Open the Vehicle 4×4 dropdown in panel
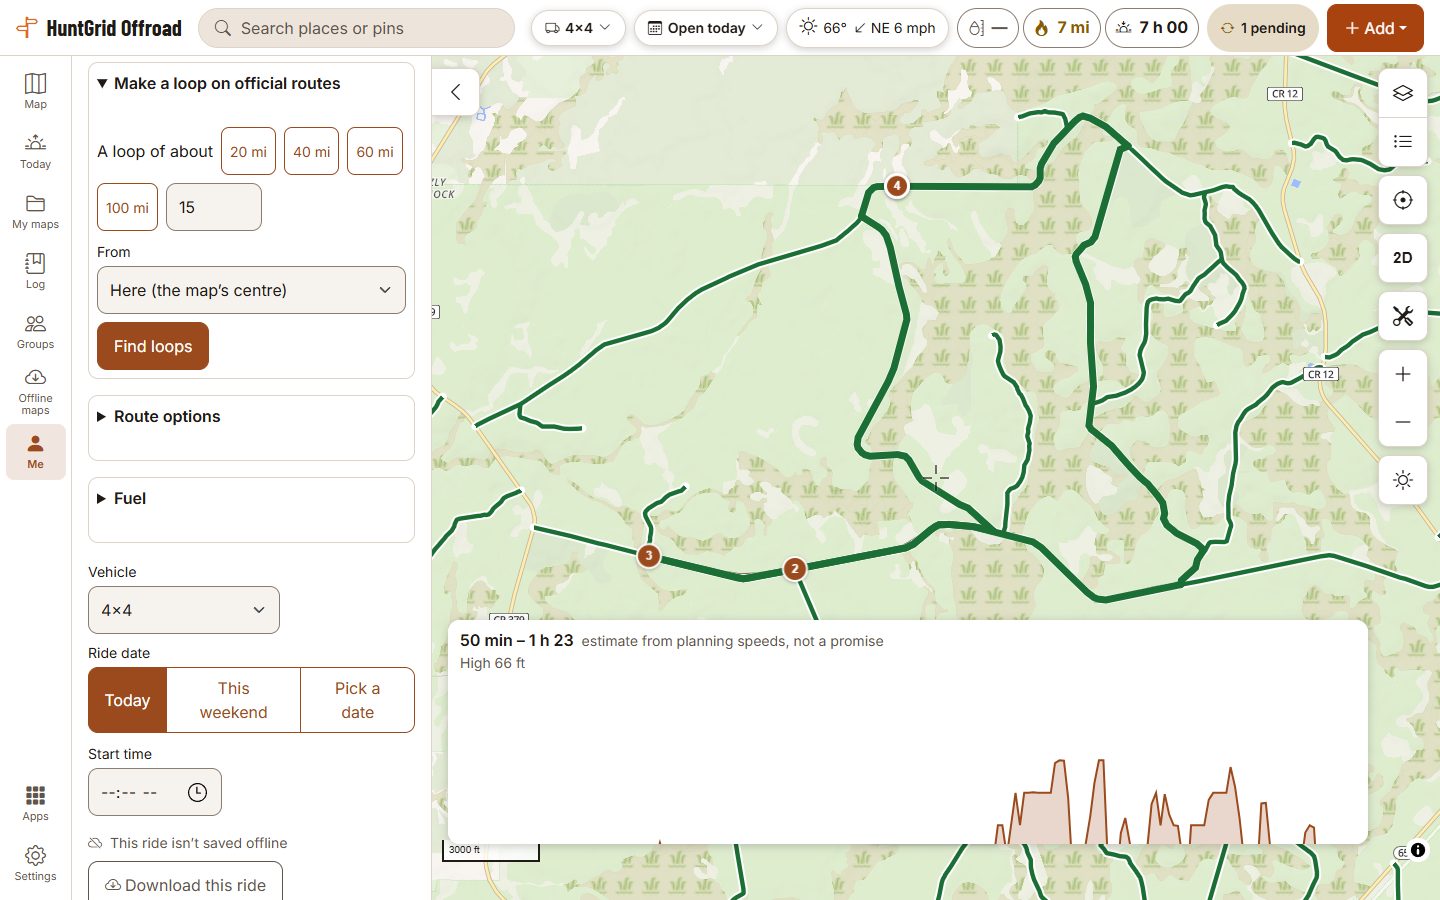This screenshot has width=1440, height=900. point(184,610)
